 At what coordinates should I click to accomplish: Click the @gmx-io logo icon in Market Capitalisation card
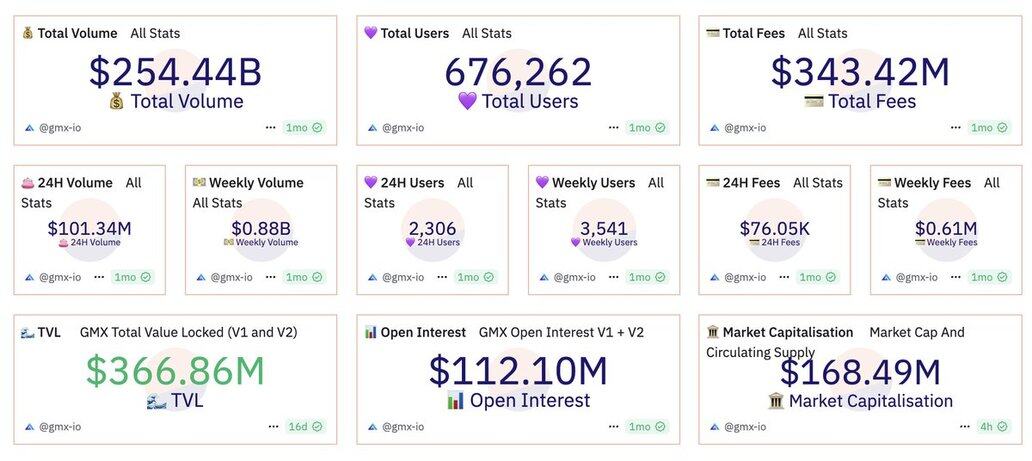coord(714,426)
